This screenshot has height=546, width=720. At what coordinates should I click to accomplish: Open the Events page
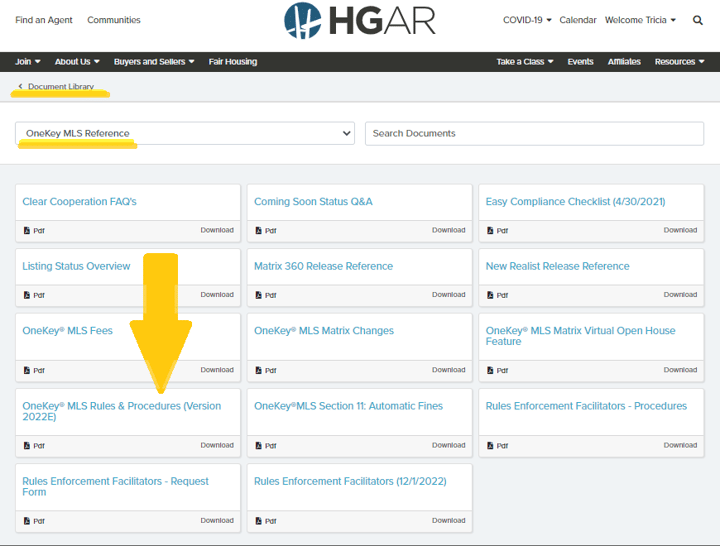point(580,62)
